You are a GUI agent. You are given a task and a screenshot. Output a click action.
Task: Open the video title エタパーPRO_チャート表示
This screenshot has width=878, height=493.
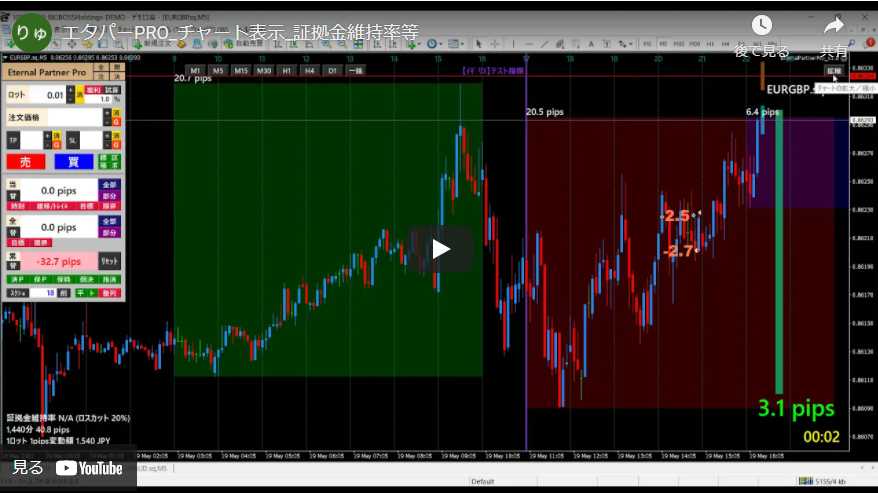pos(240,32)
